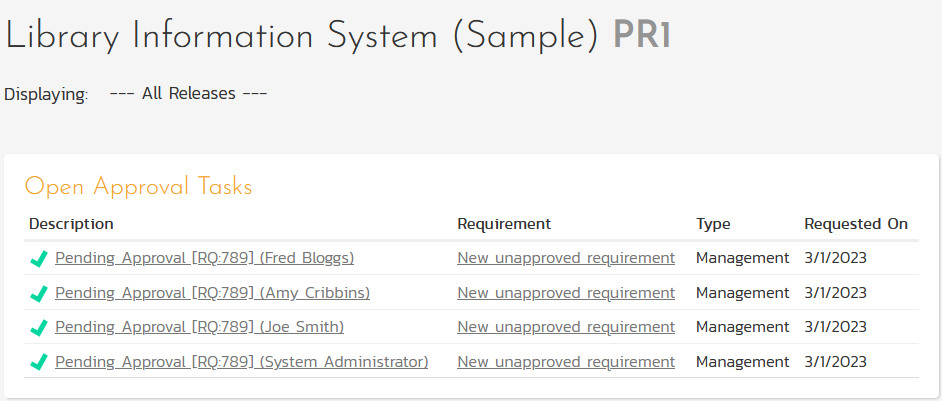This screenshot has height=401, width=942.
Task: Open Pending Approval task for Joe Smith
Action: tap(199, 327)
